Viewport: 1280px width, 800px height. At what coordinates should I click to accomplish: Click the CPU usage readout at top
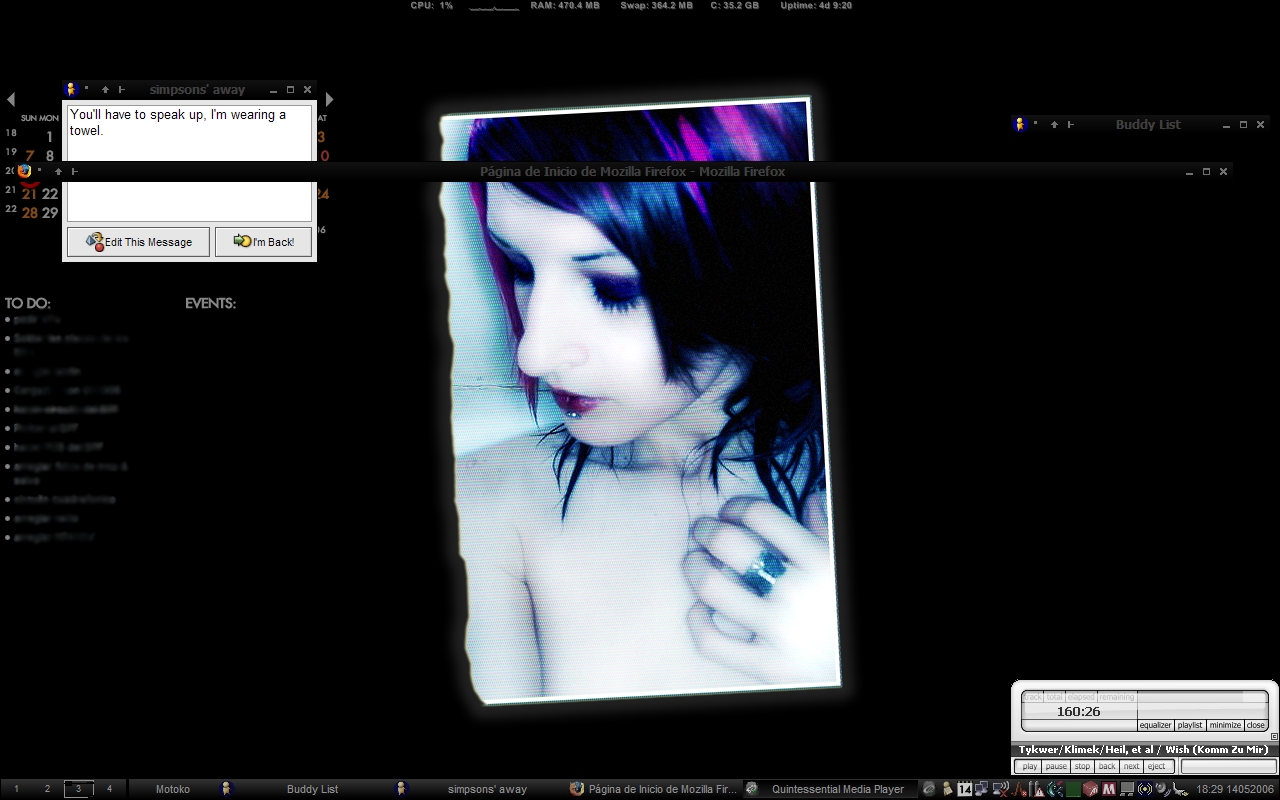tap(432, 6)
